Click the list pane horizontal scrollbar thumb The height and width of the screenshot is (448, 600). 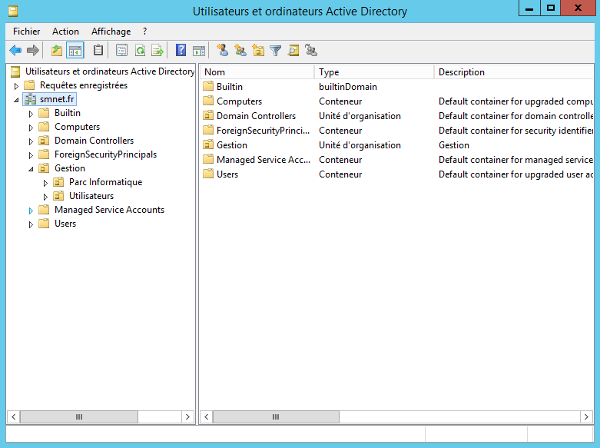click(x=276, y=417)
